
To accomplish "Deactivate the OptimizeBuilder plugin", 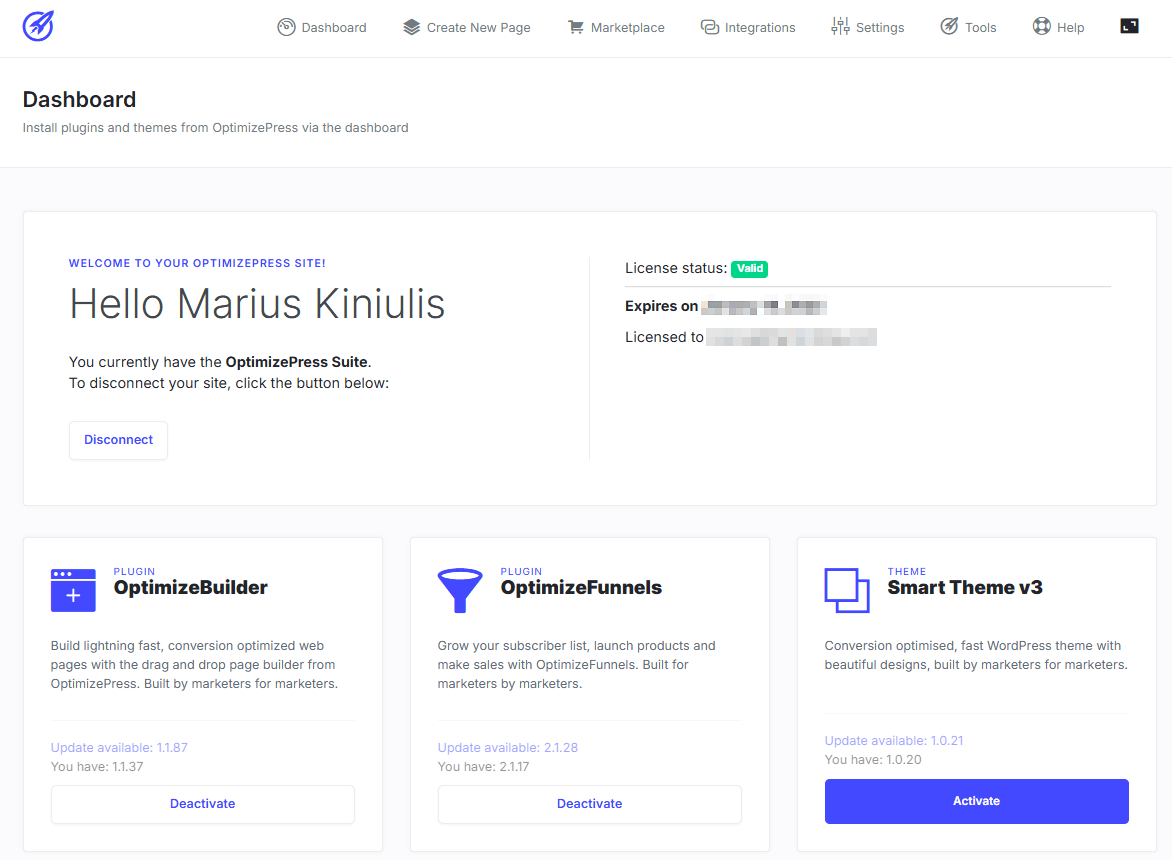I will coord(203,804).
